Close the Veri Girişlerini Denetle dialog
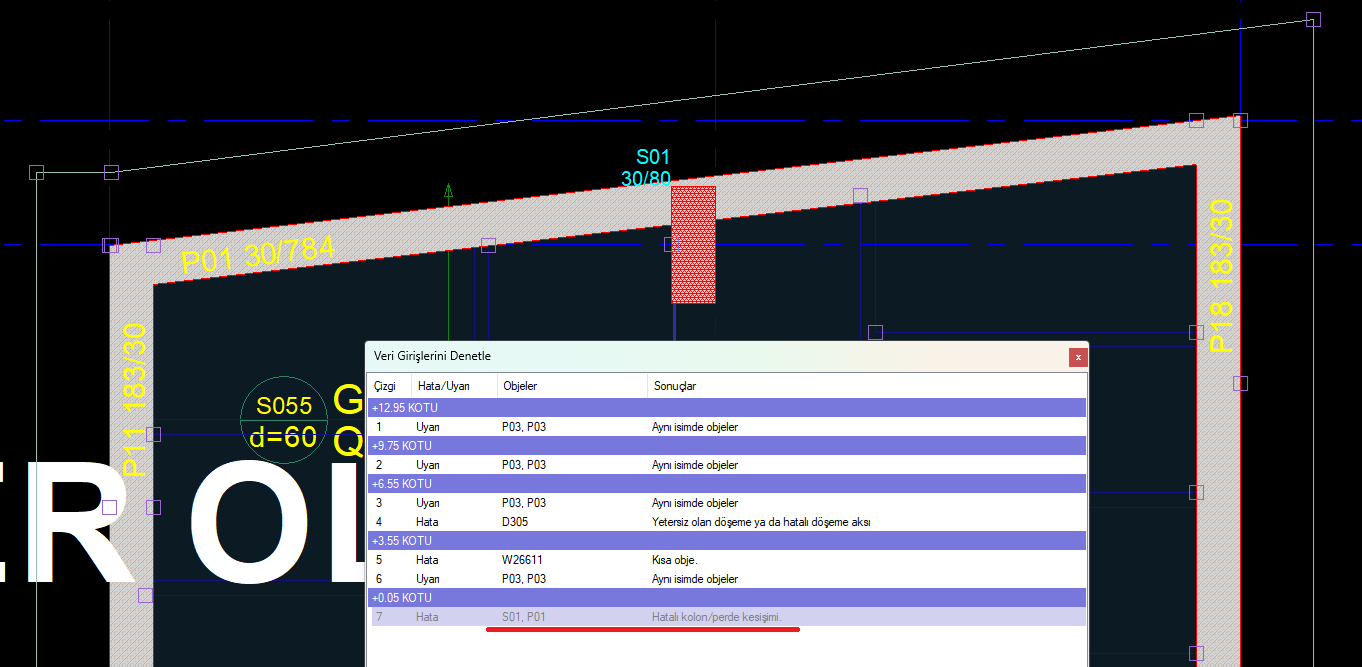Viewport: 1362px width, 667px height. tap(1077, 357)
